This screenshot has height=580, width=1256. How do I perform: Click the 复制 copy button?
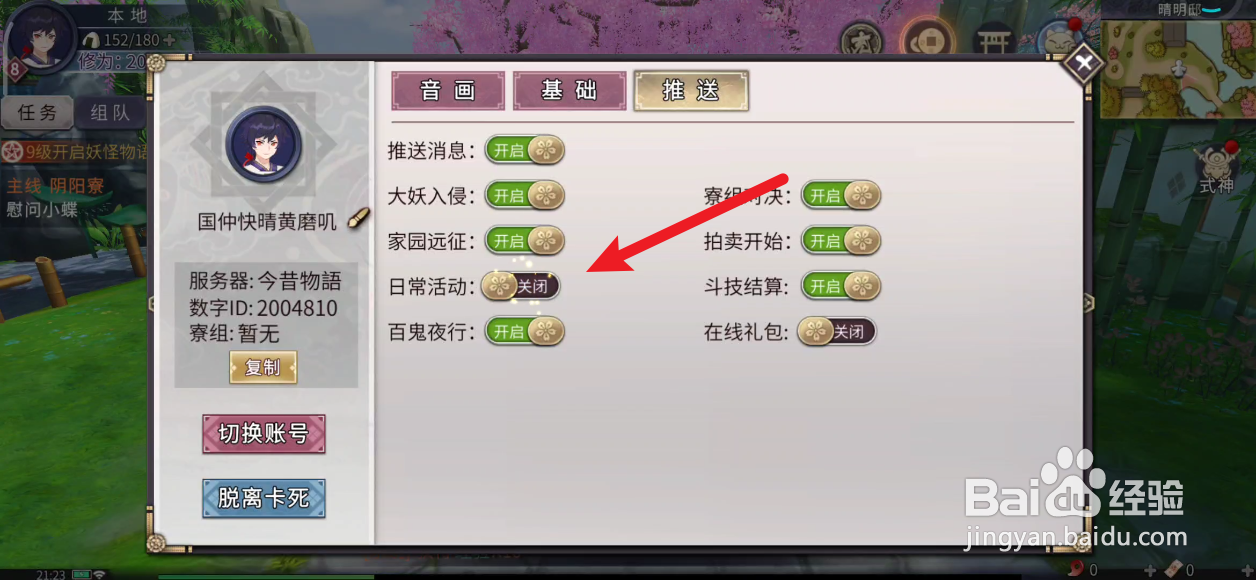263,367
